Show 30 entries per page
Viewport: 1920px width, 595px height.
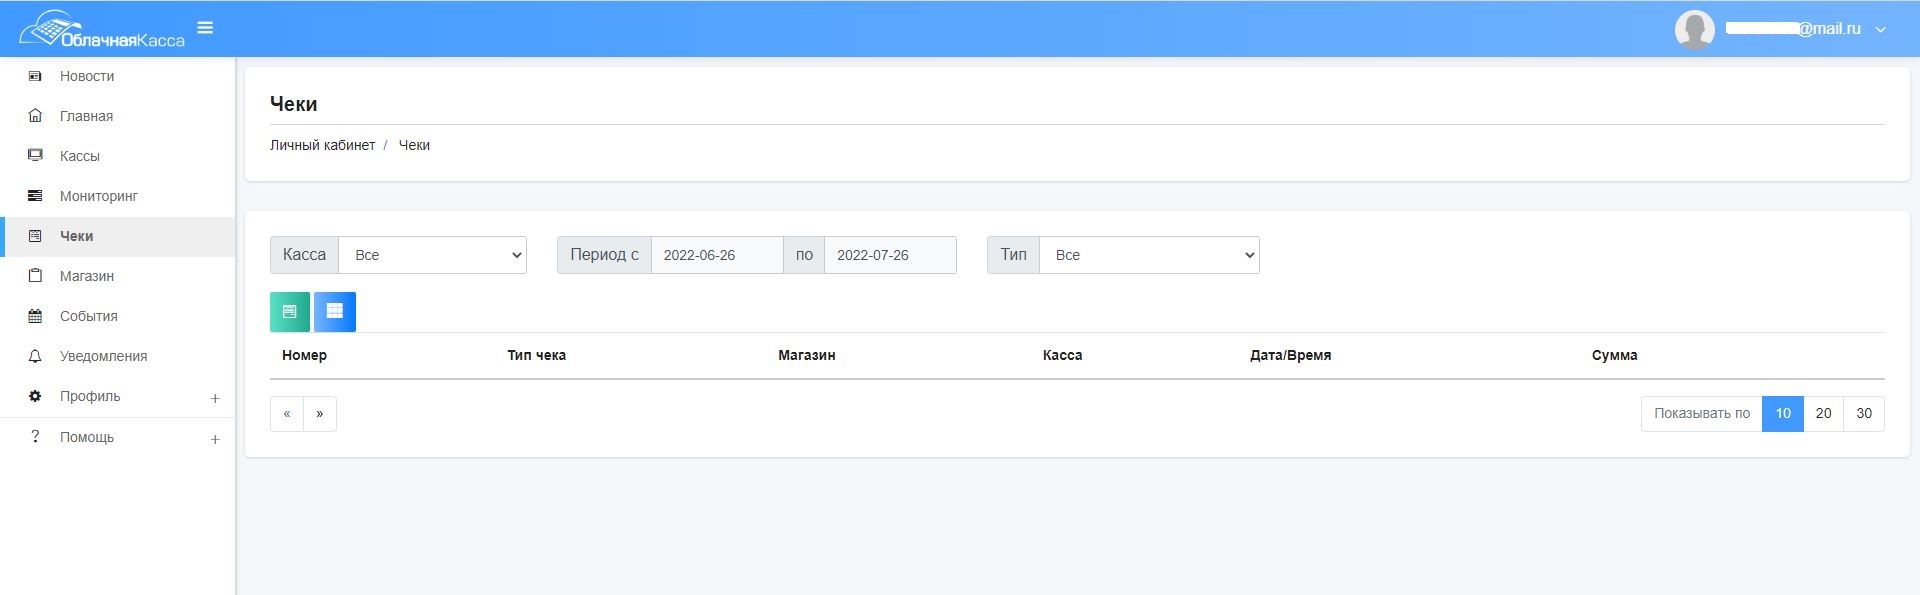[1864, 414]
